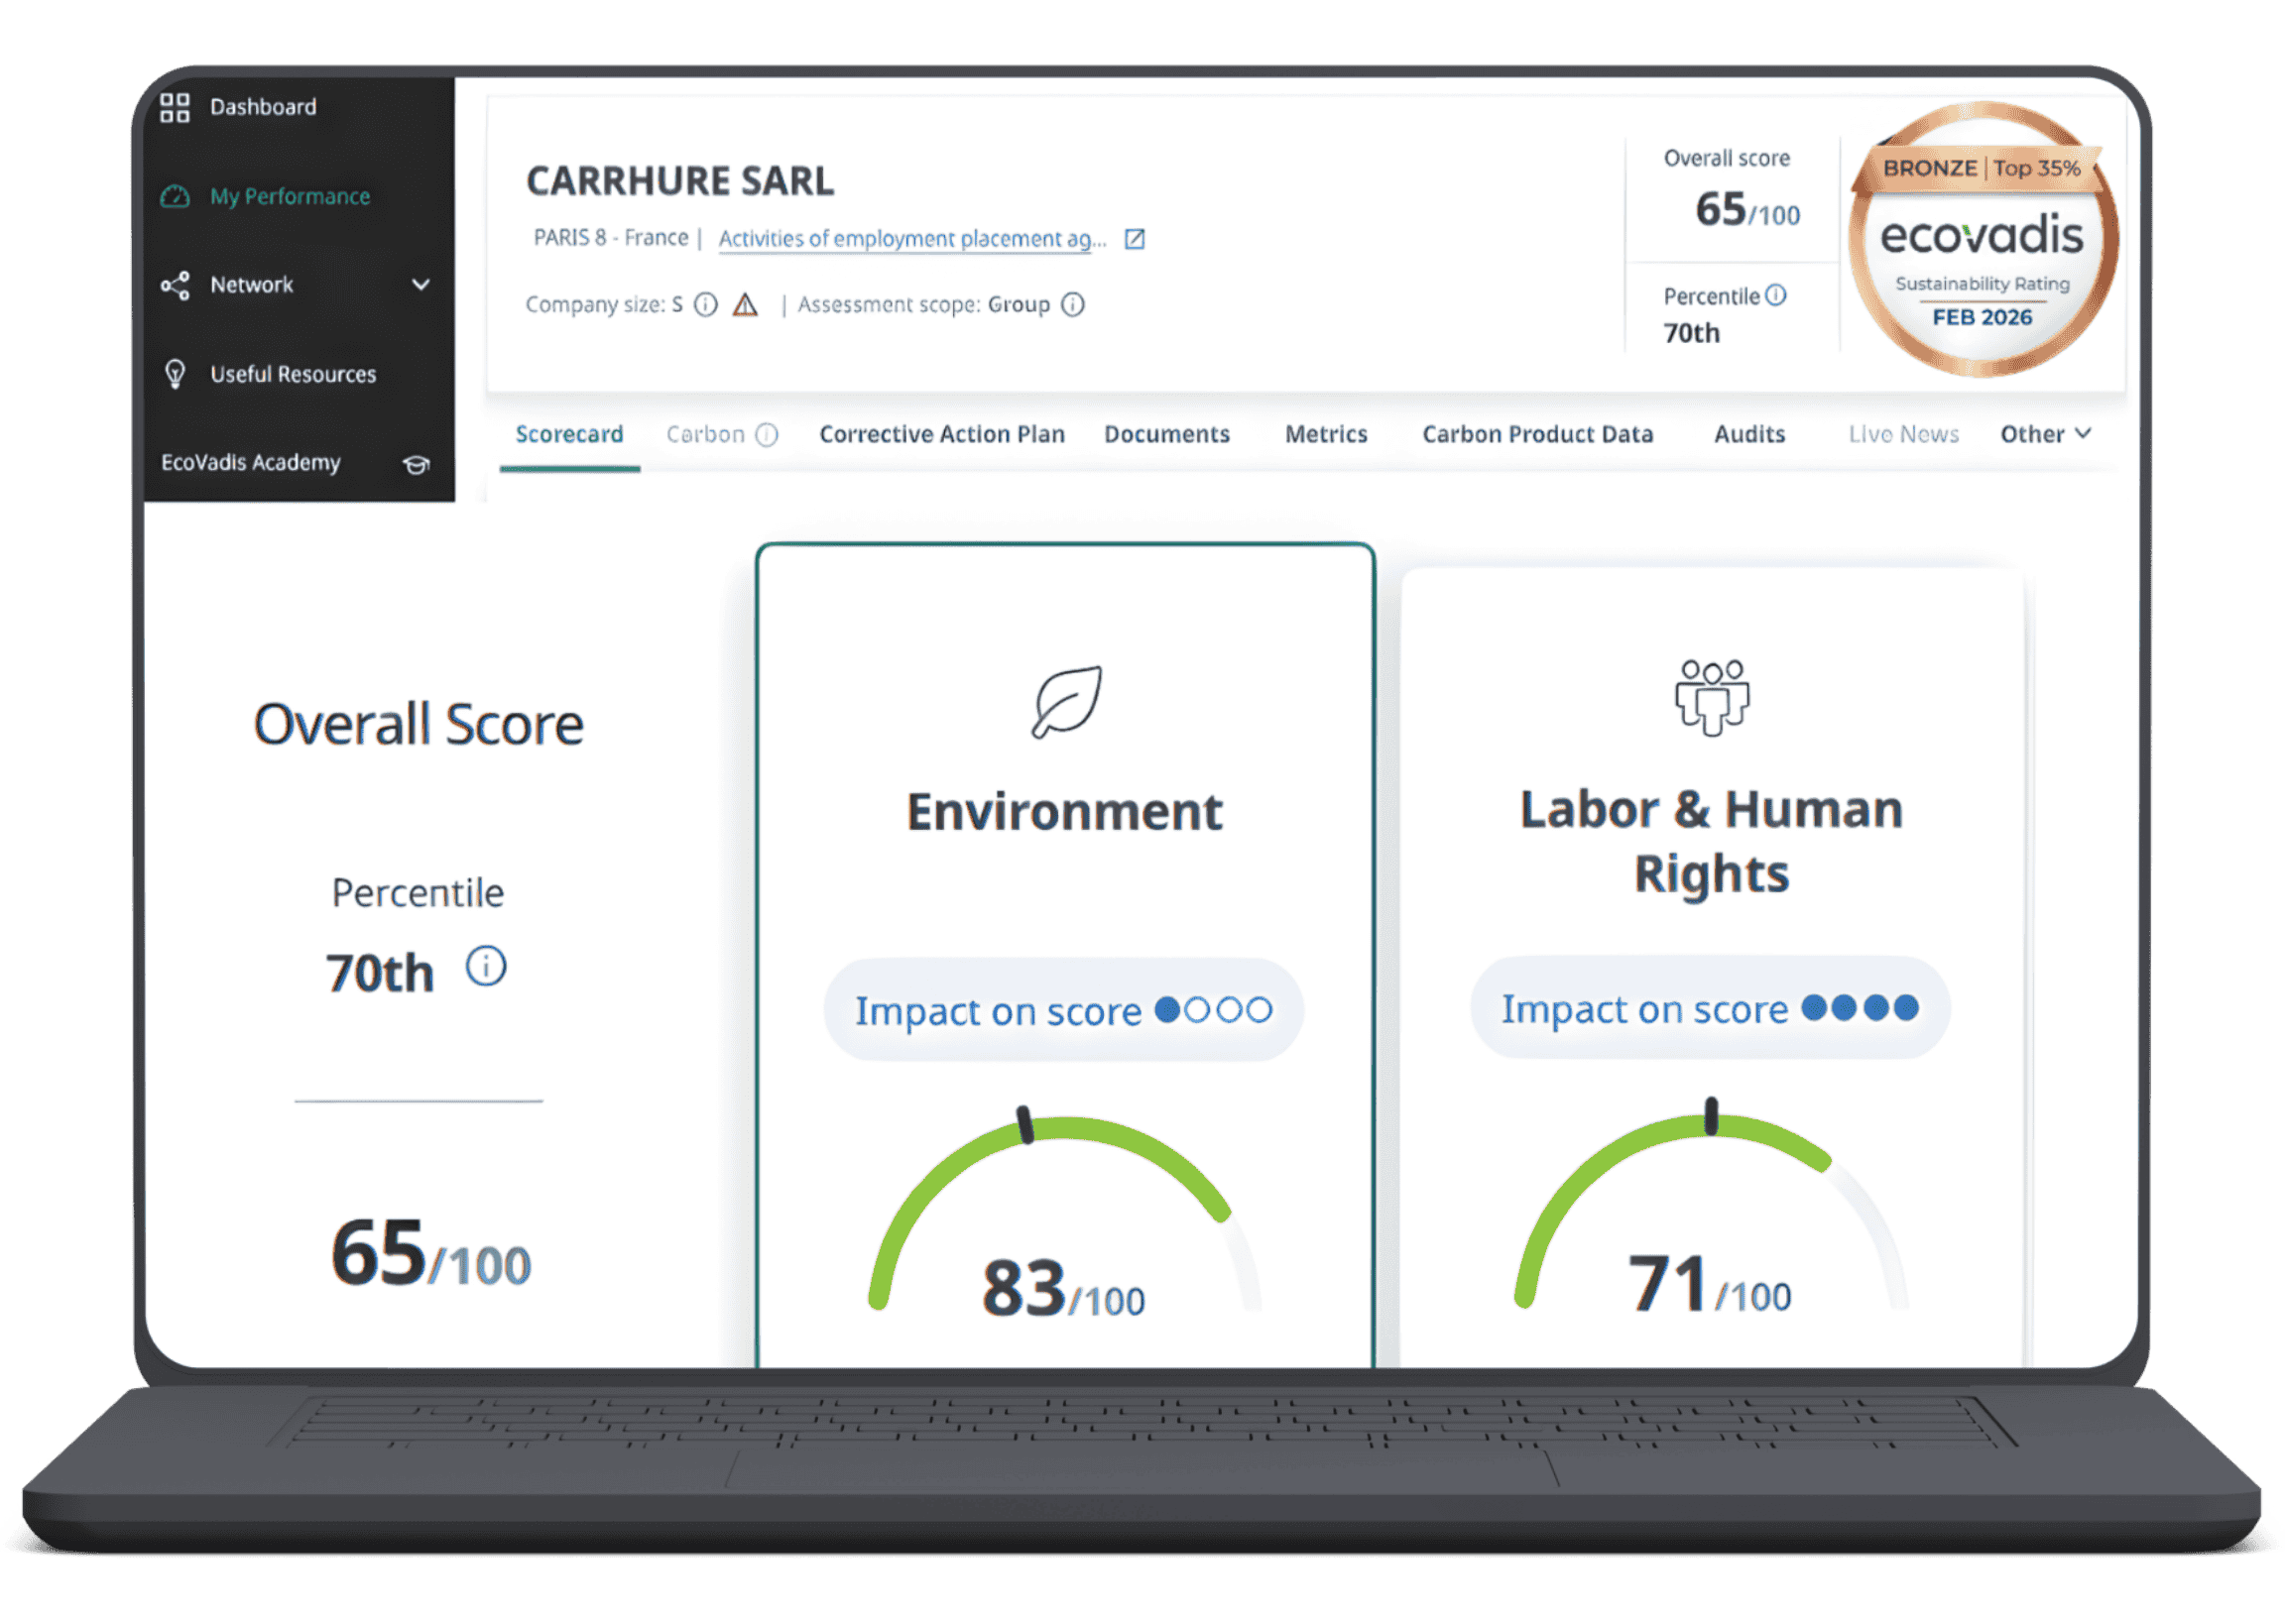Click the My Performance gauge icon
The image size is (2285, 1624).
[175, 196]
